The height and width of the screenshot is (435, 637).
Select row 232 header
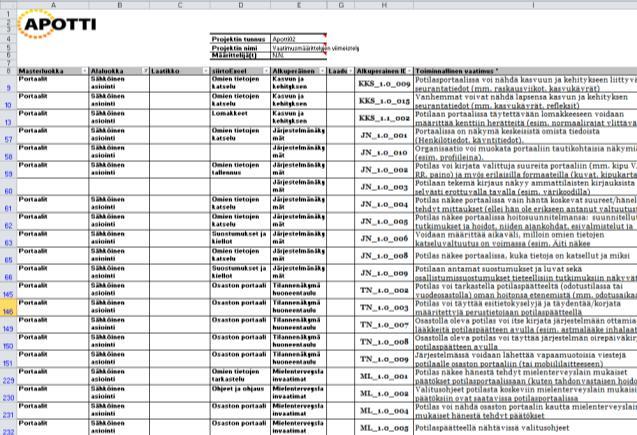pyautogui.click(x=9, y=428)
